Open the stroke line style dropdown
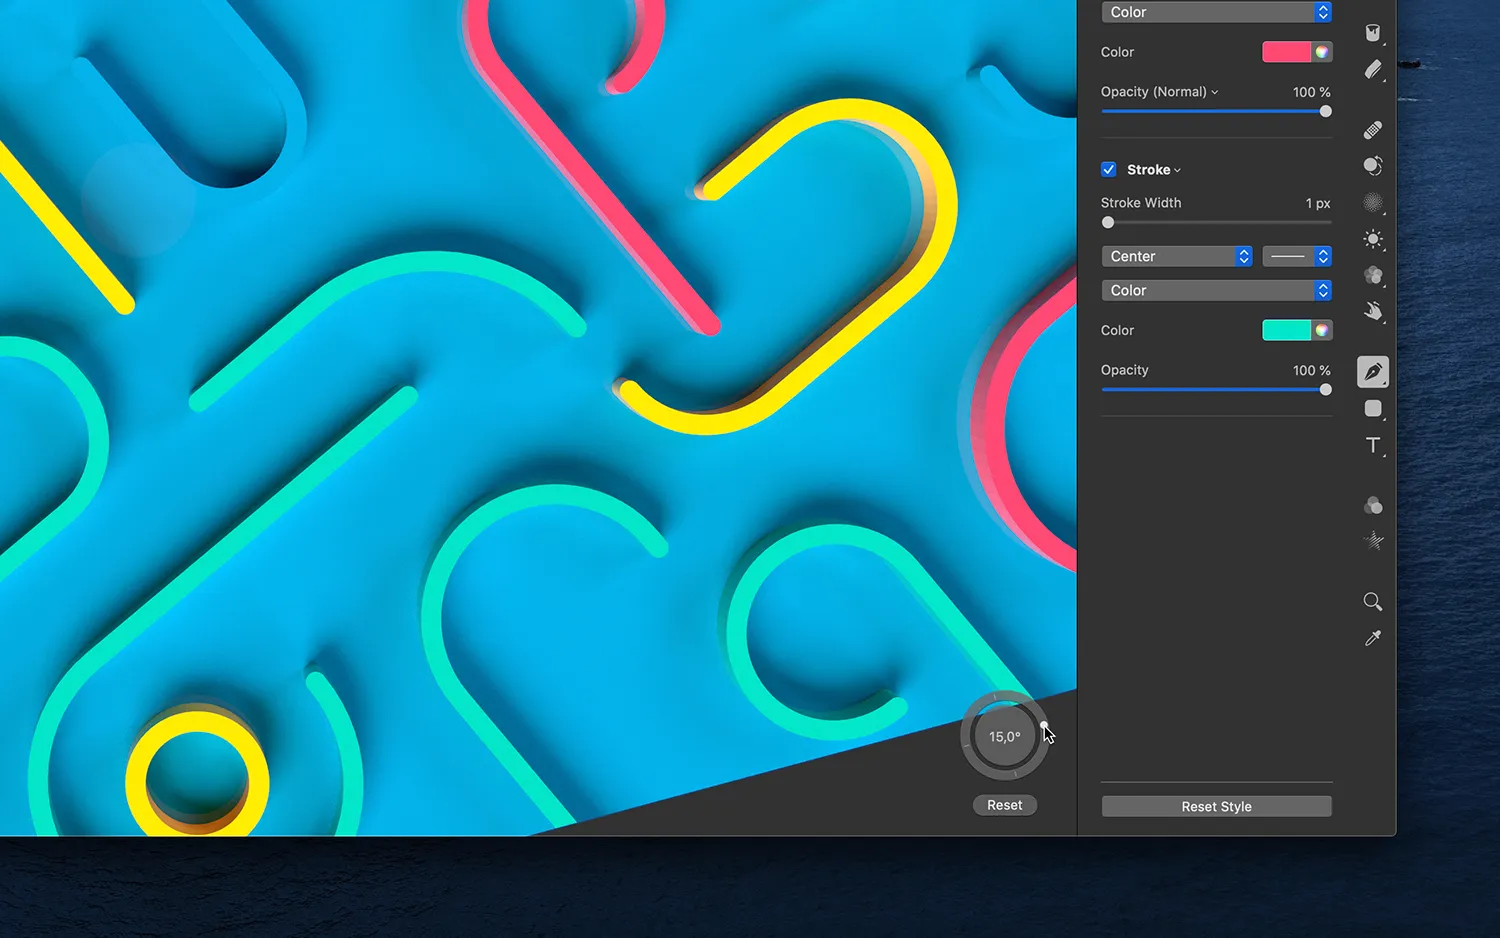The width and height of the screenshot is (1500, 938). pos(1296,256)
